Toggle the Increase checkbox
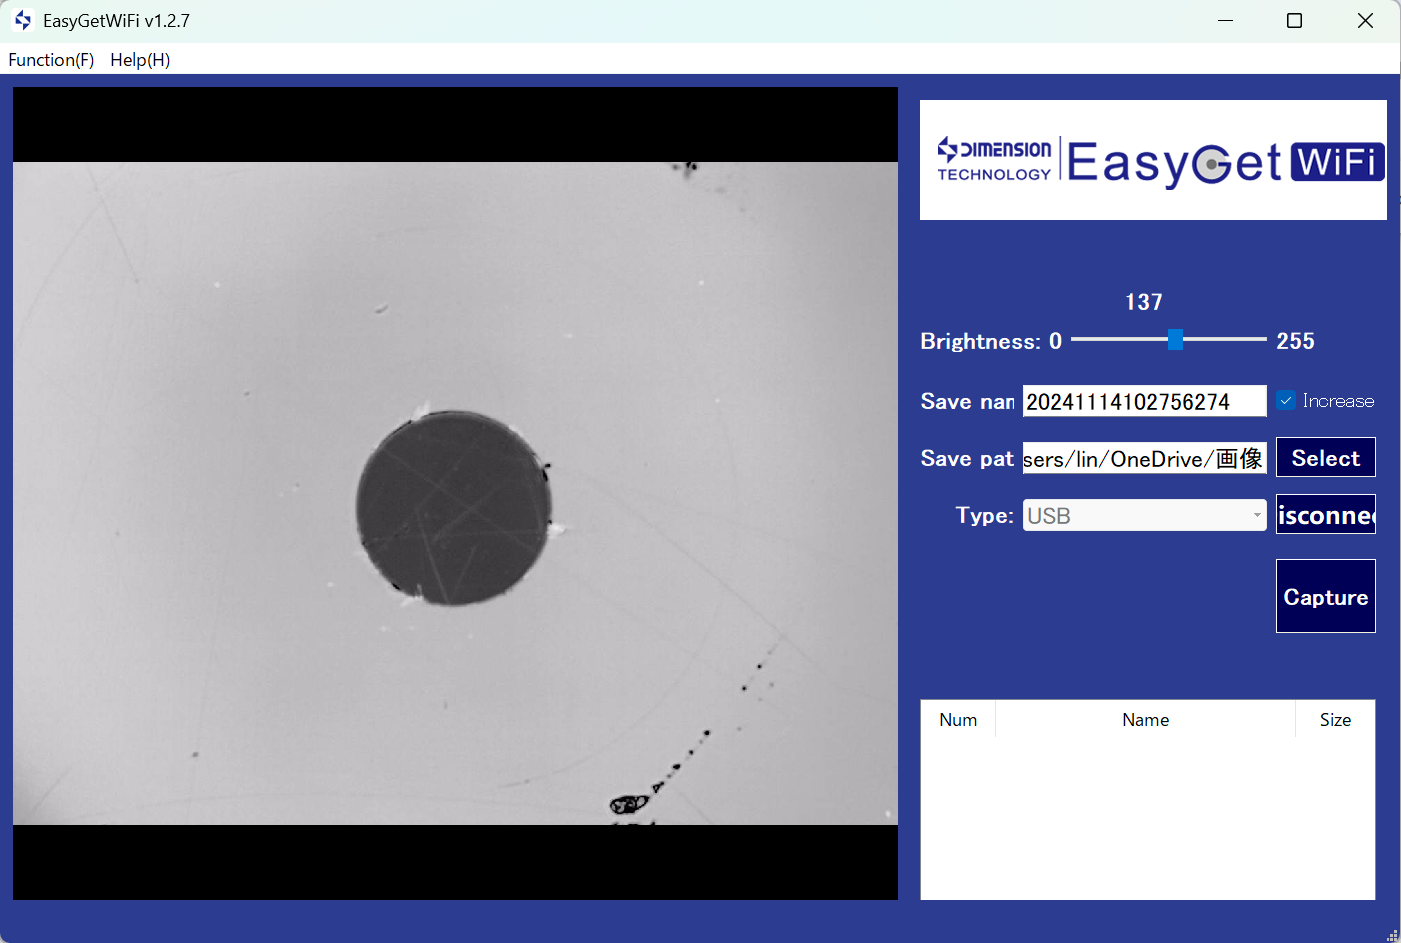This screenshot has width=1401, height=943. click(x=1286, y=401)
